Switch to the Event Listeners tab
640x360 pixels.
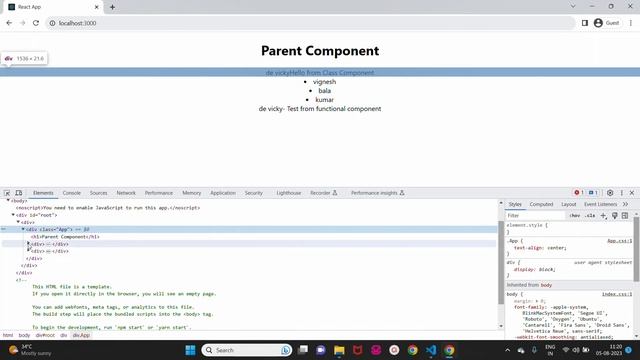pyautogui.click(x=600, y=204)
